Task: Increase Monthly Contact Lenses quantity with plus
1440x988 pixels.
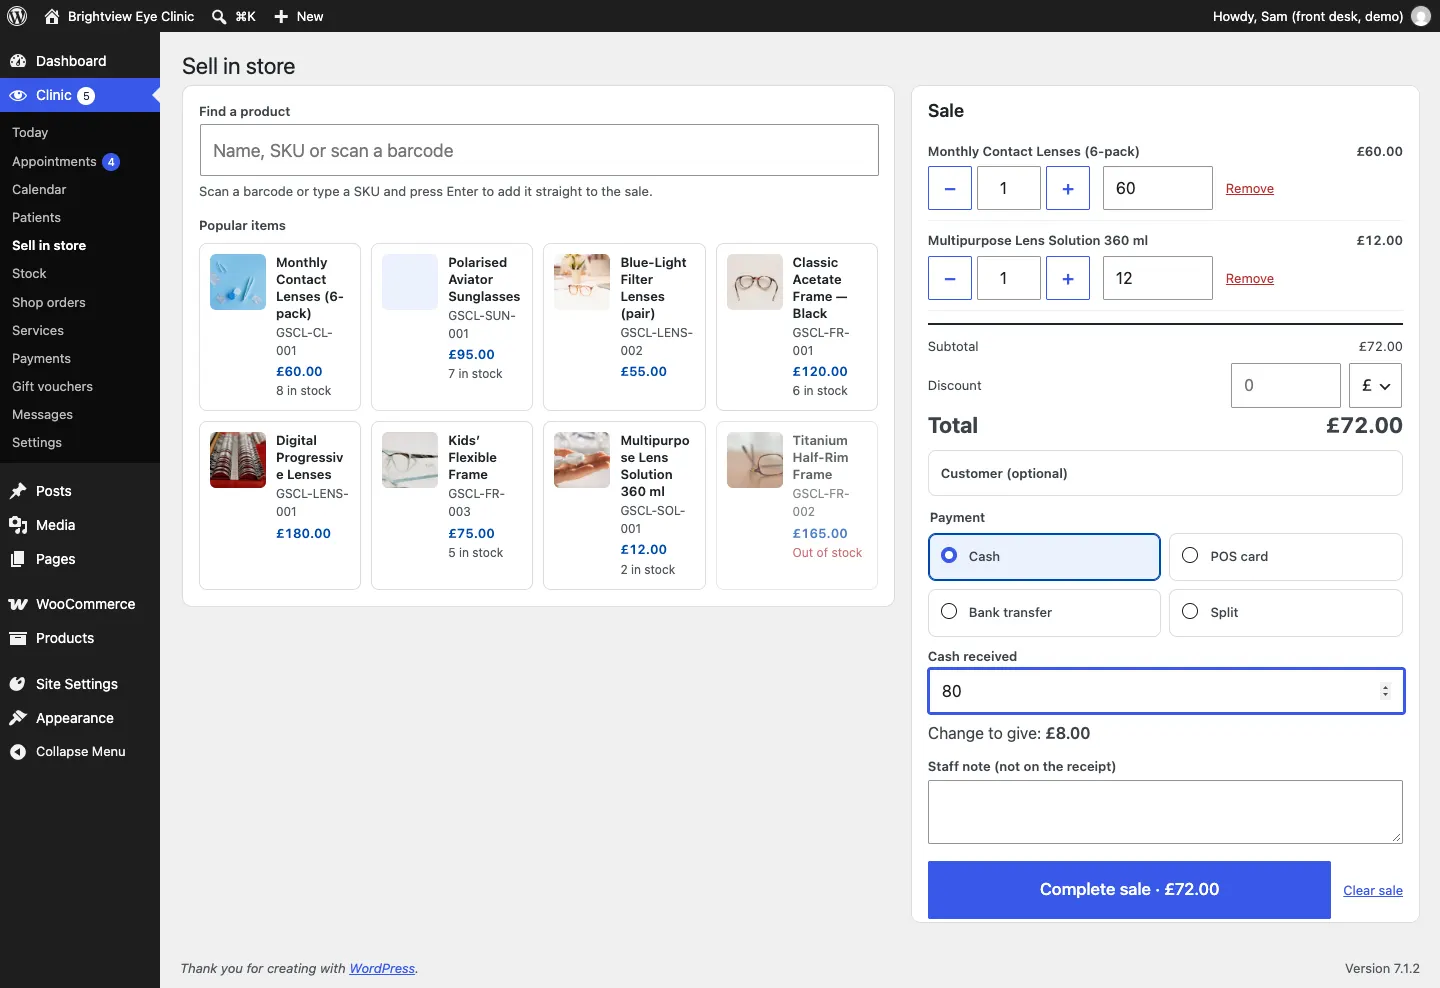Action: point(1068,188)
